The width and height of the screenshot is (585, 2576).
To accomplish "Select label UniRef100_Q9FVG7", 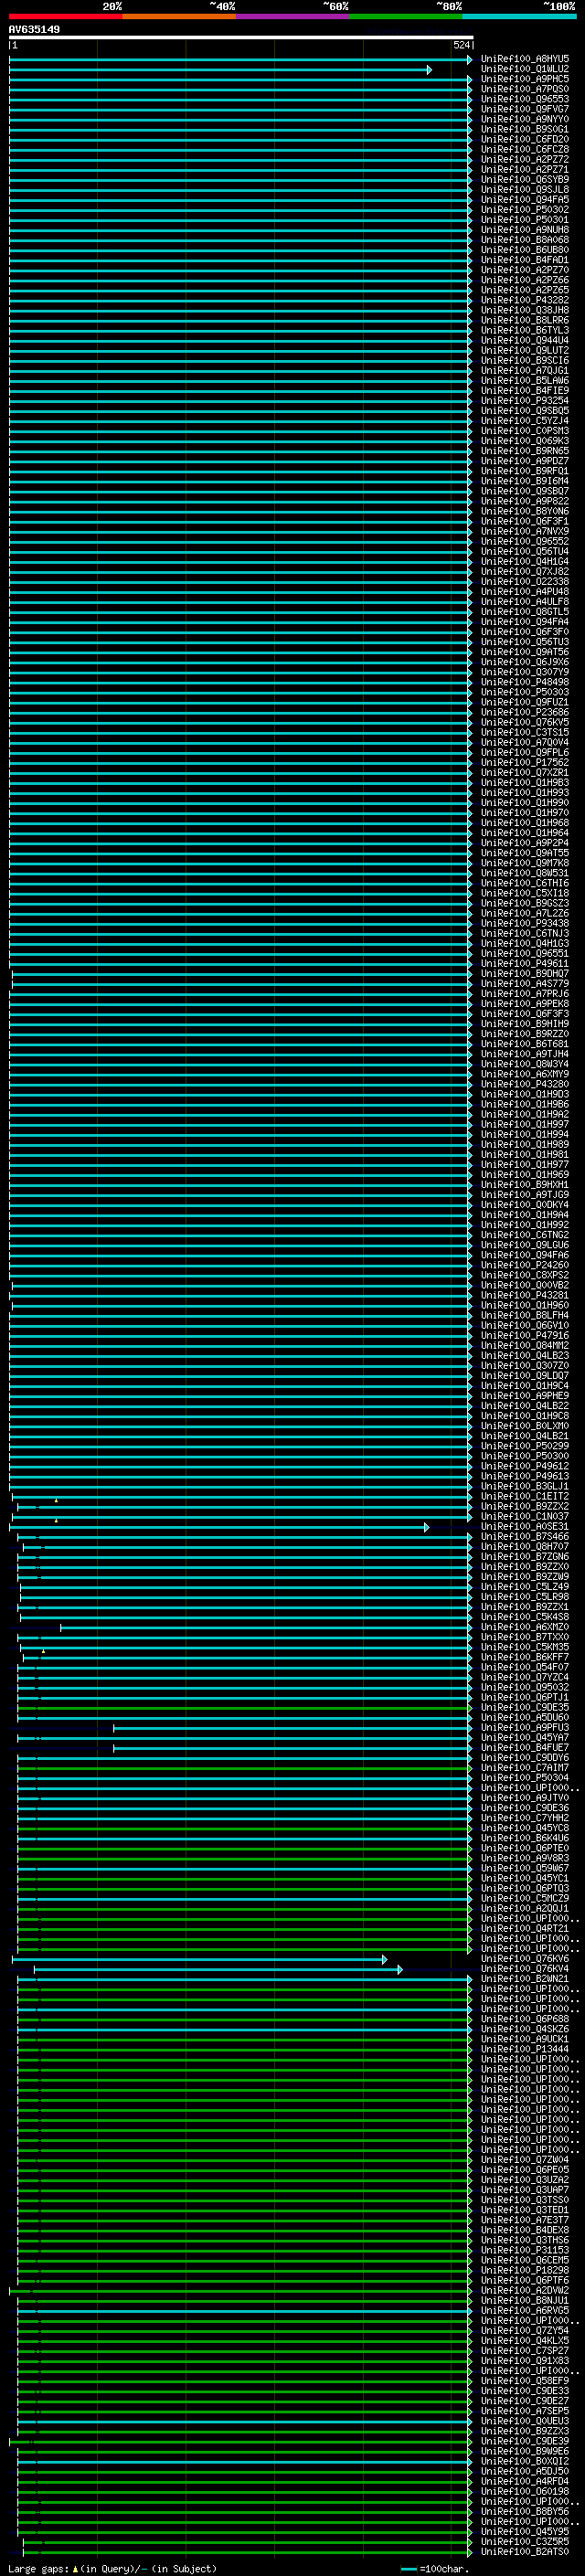I will point(525,109).
